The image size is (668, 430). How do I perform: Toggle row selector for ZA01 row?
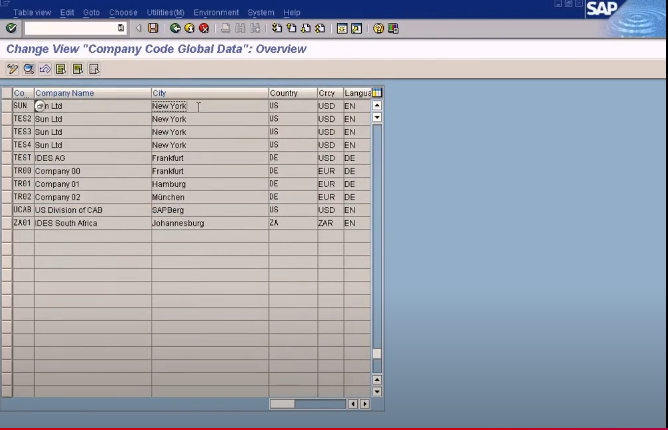(7, 223)
